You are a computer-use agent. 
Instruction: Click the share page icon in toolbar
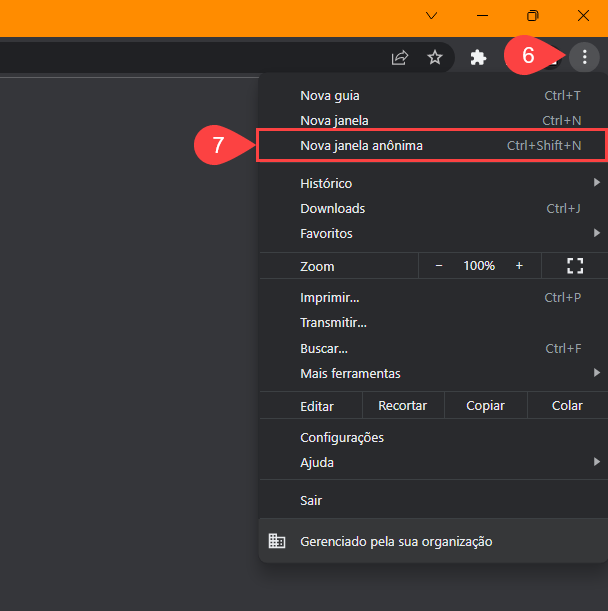[x=400, y=58]
